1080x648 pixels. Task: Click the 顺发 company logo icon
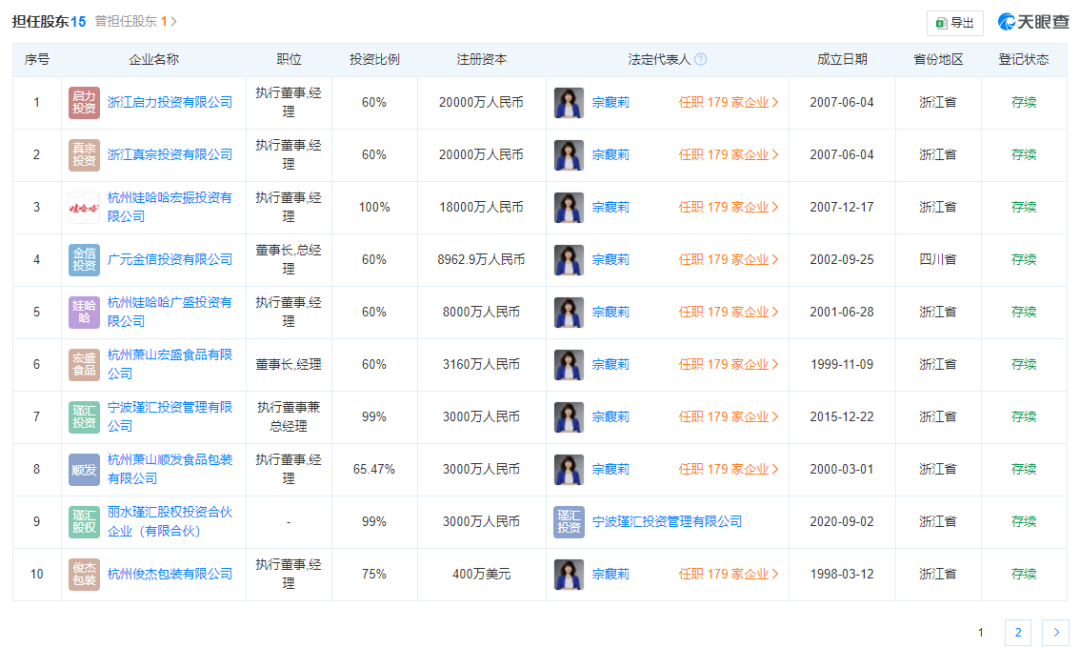tap(84, 469)
